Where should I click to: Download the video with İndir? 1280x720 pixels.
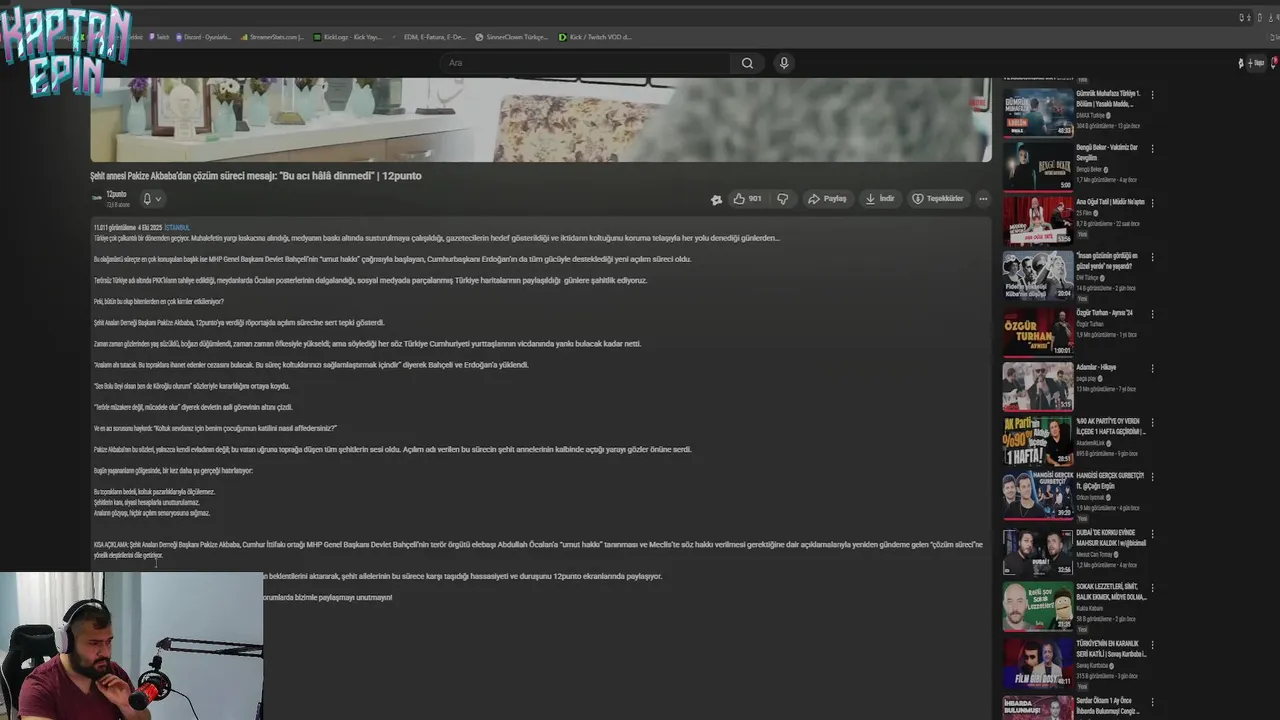[x=880, y=199]
